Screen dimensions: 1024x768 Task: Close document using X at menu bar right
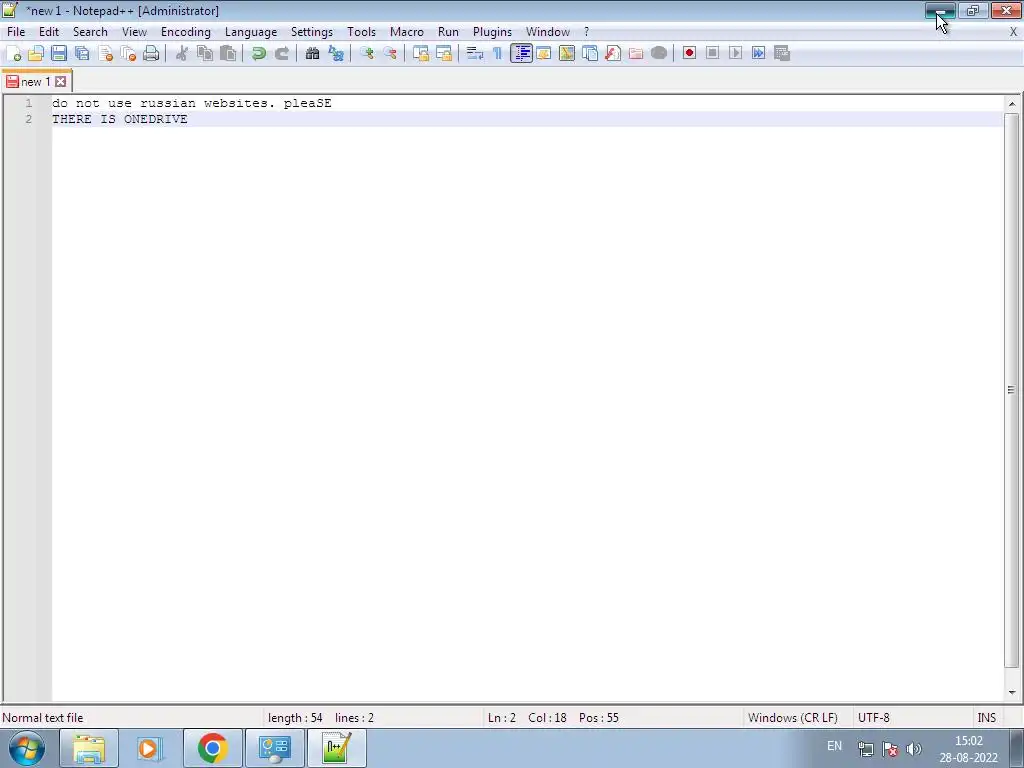[x=1013, y=32]
